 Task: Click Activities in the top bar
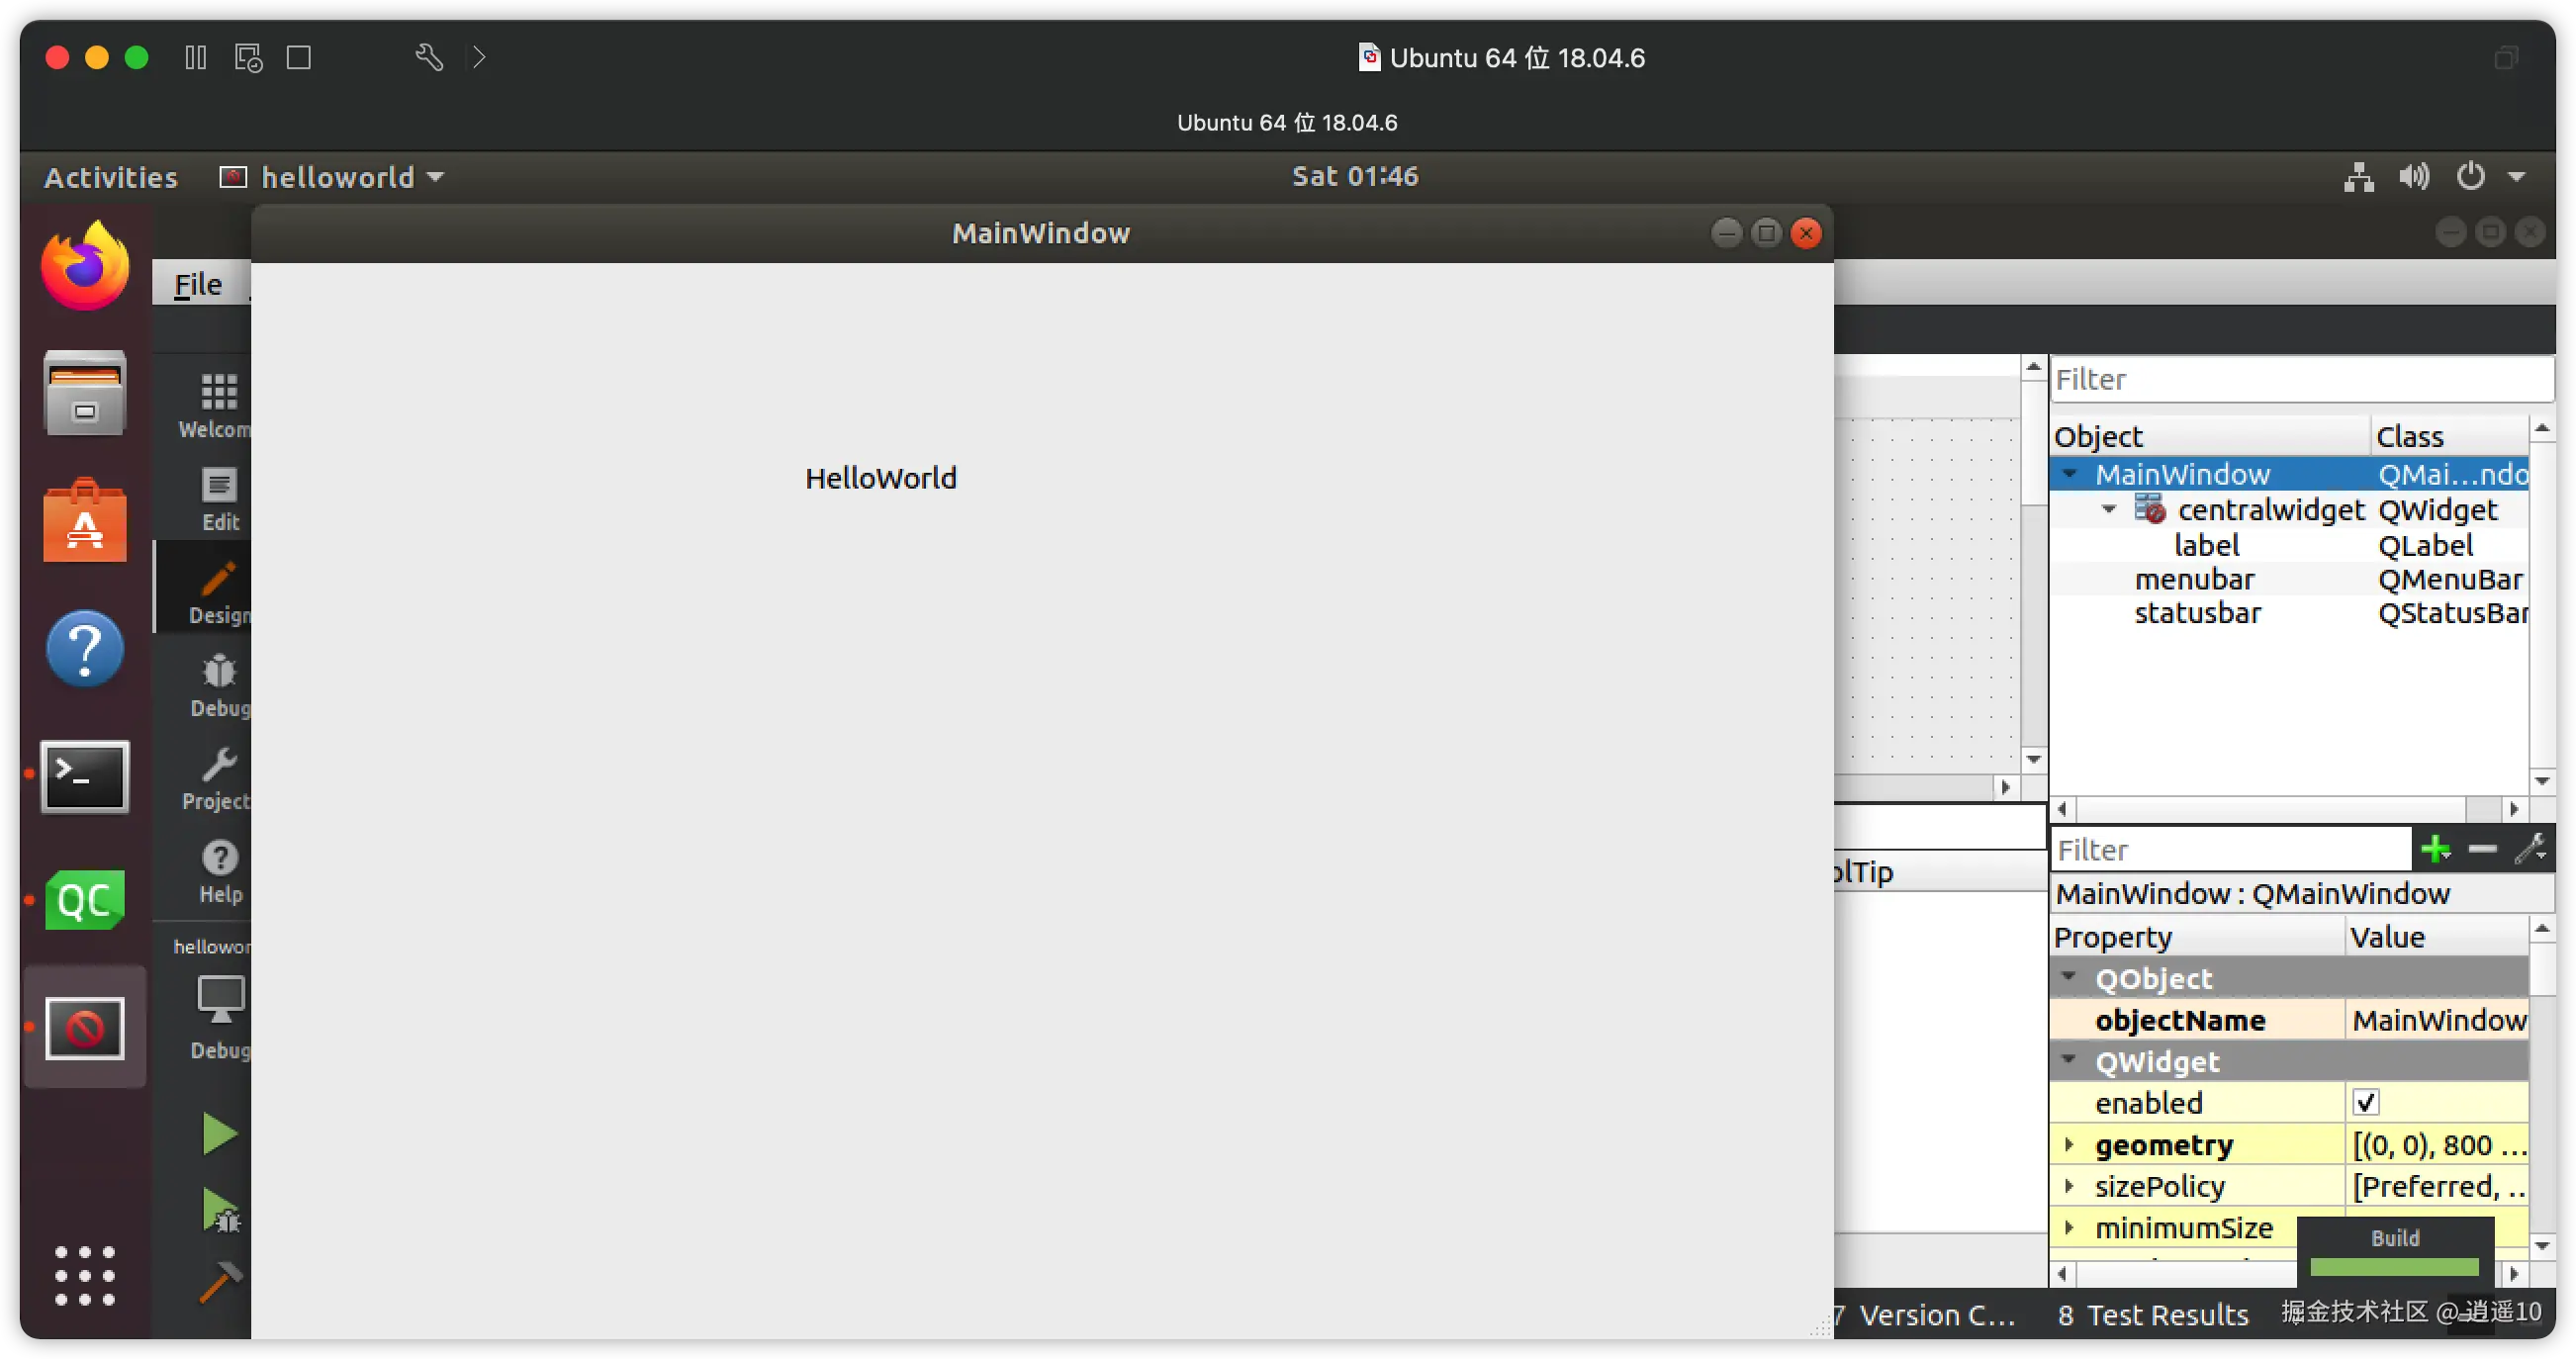(x=110, y=177)
